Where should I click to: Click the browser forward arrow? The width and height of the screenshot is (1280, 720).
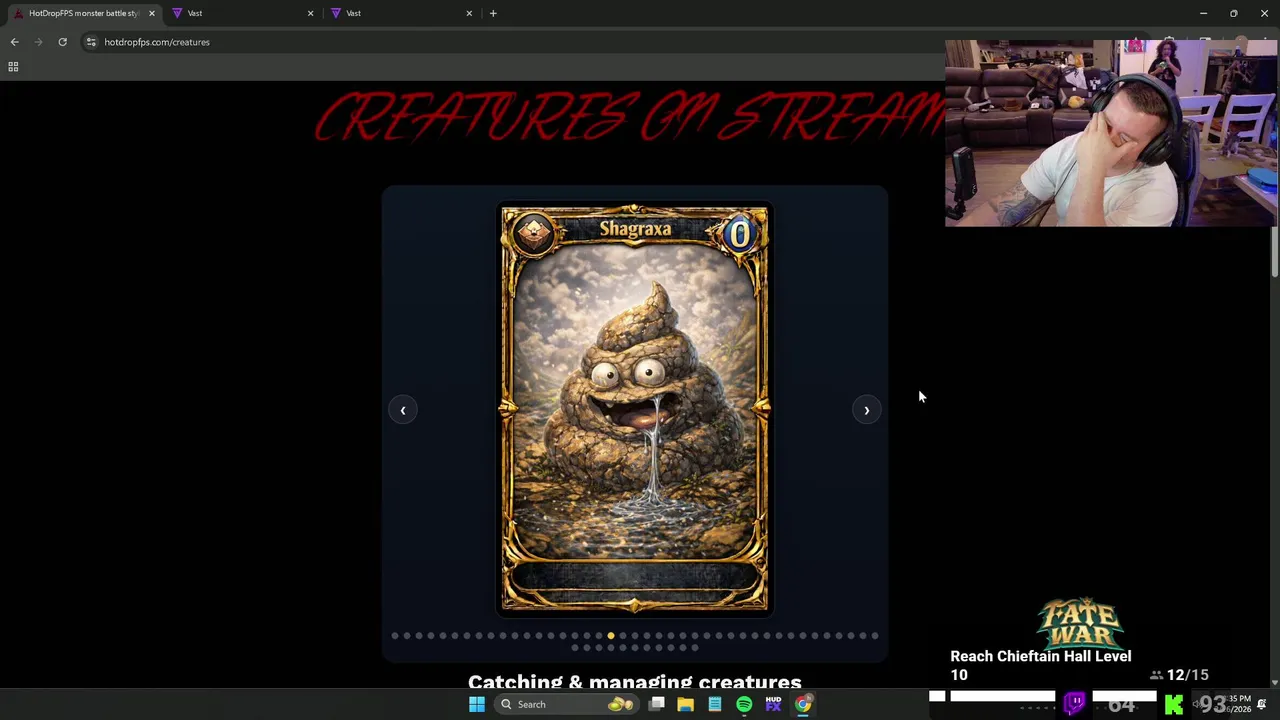click(38, 42)
